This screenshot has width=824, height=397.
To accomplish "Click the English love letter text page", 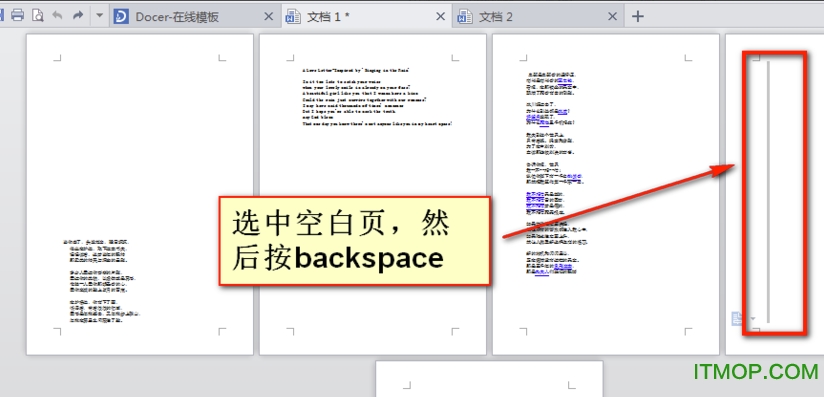I will point(373,195).
